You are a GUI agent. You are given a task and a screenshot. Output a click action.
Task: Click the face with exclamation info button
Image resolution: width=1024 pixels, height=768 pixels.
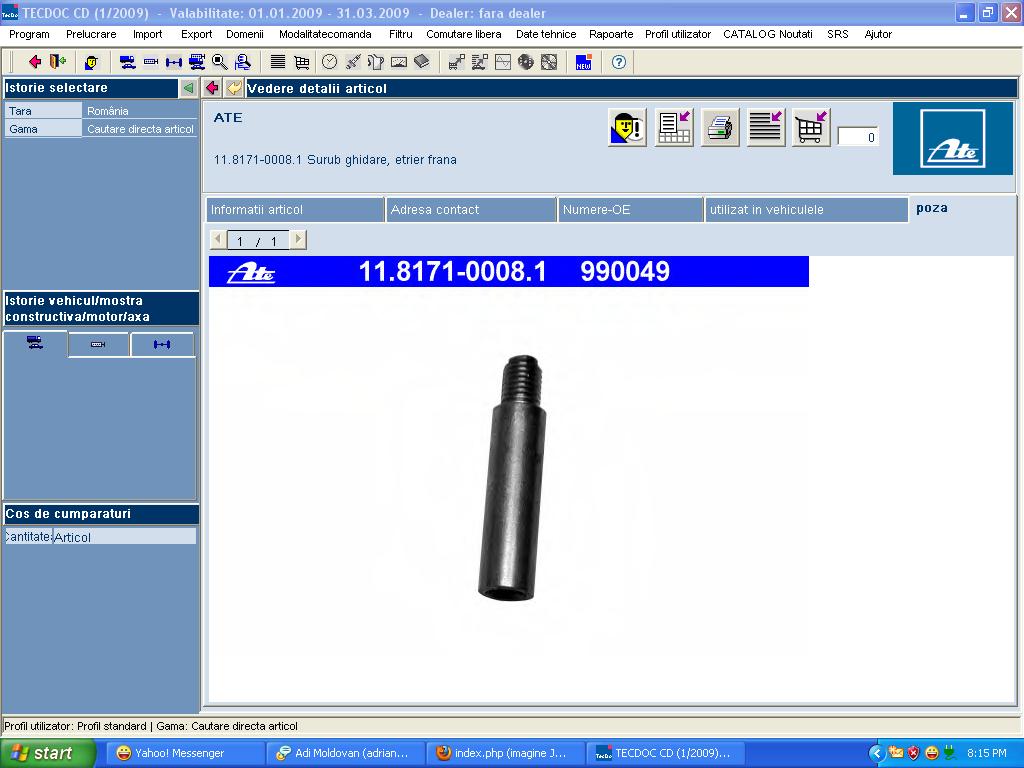click(x=628, y=127)
